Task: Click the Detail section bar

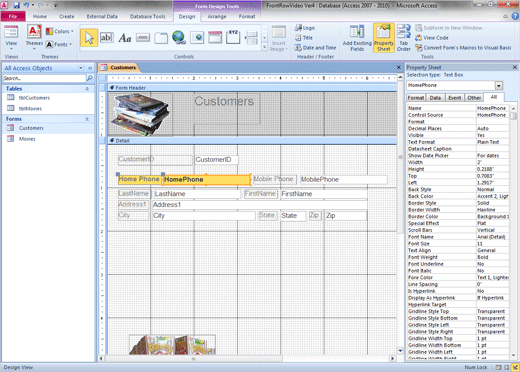Action: (x=252, y=141)
